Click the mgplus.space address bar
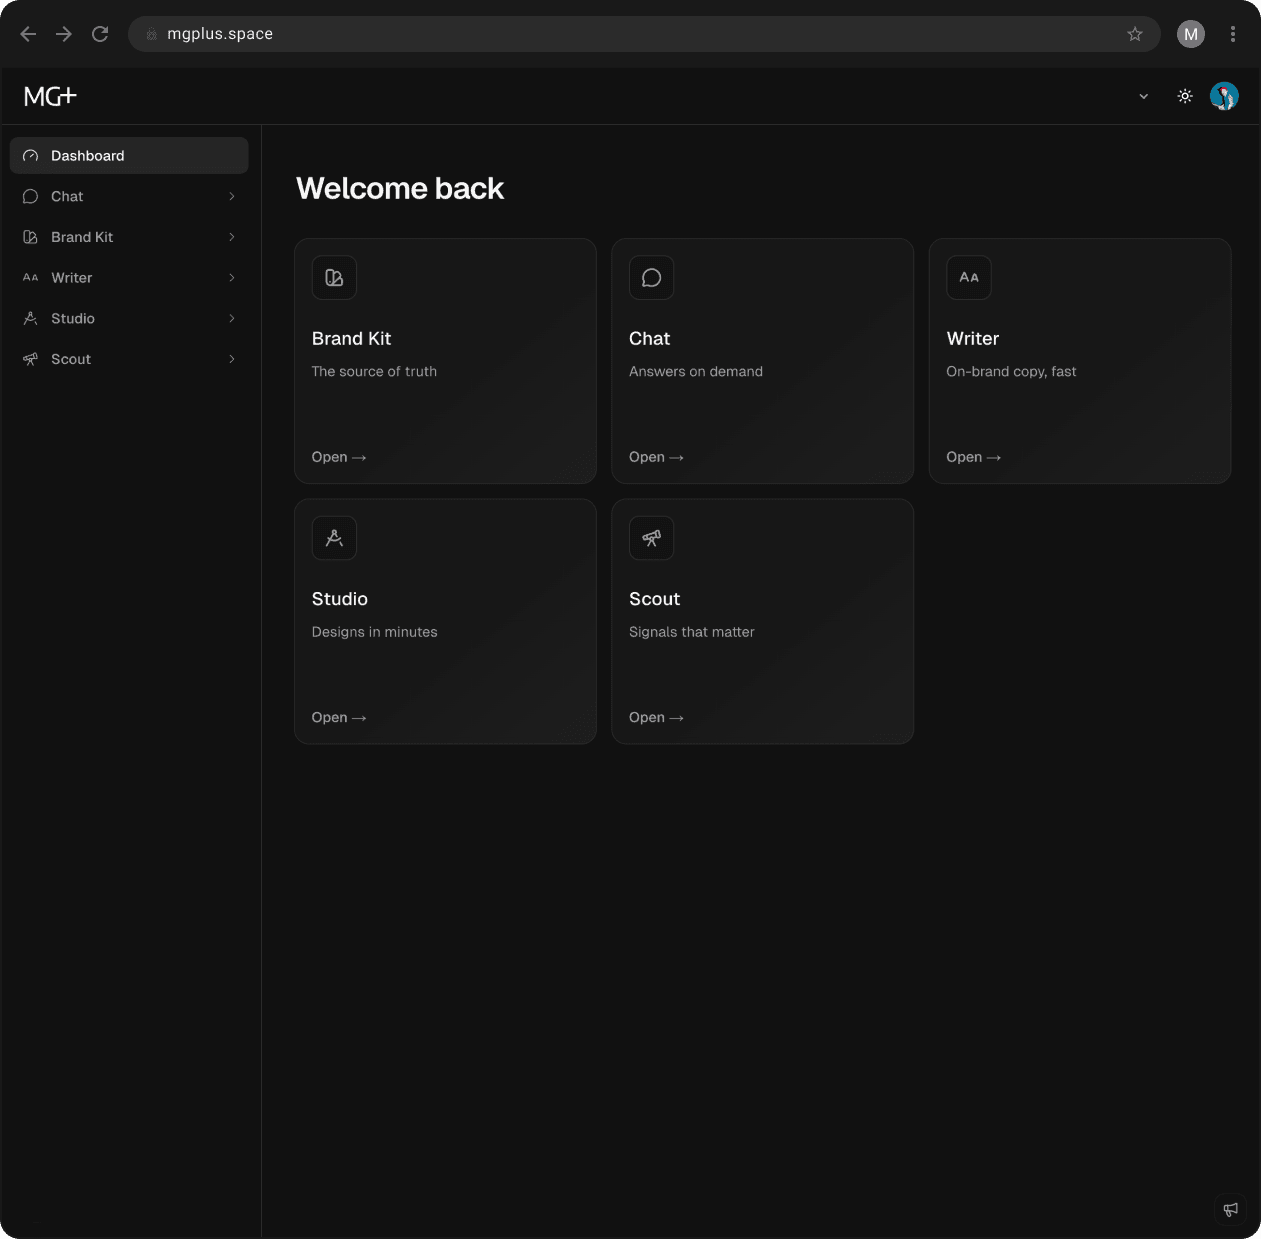Image resolution: width=1261 pixels, height=1239 pixels. pos(644,34)
